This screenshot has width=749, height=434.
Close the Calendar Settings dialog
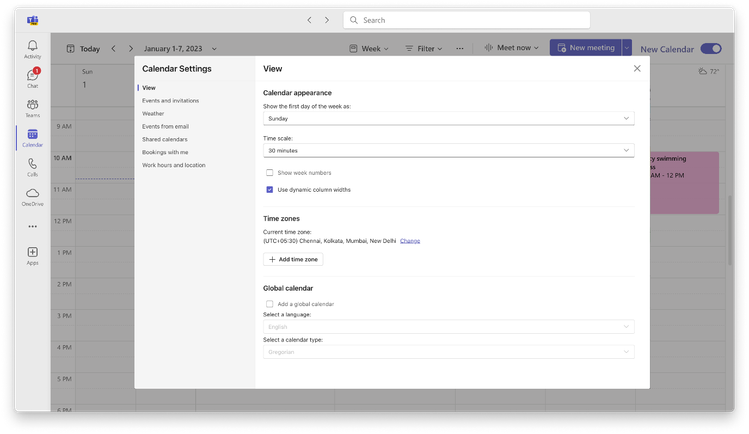click(637, 69)
